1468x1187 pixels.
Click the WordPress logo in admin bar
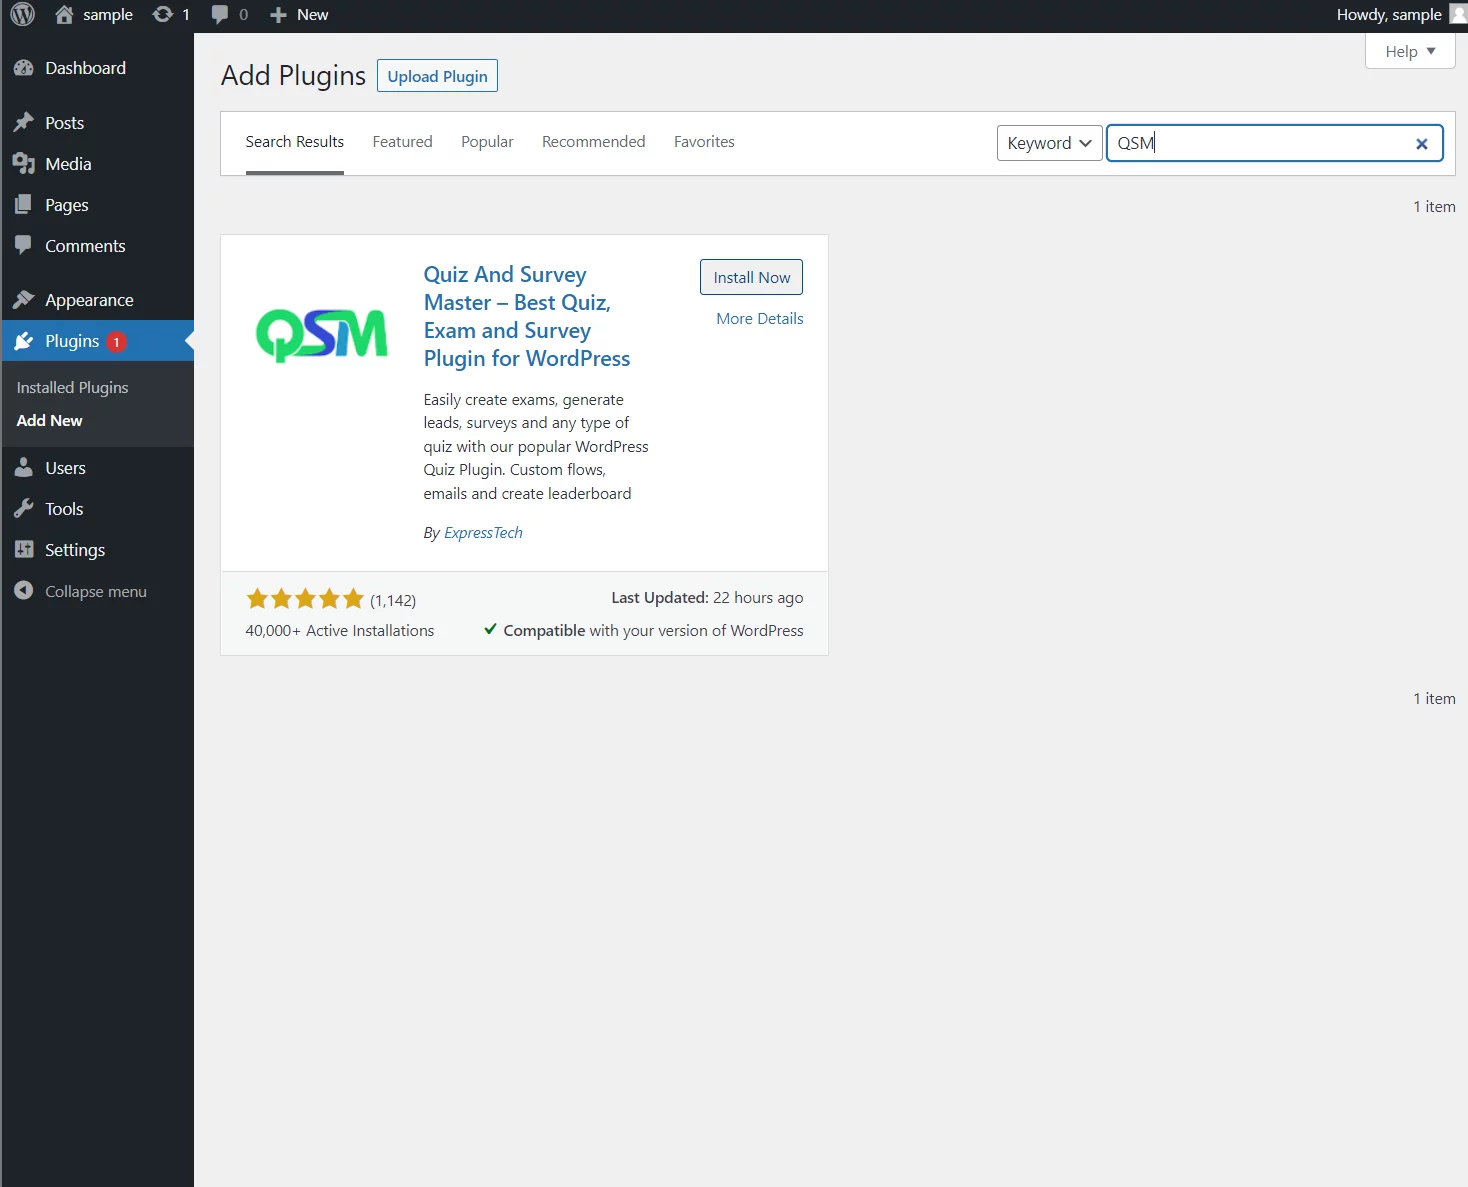(22, 15)
